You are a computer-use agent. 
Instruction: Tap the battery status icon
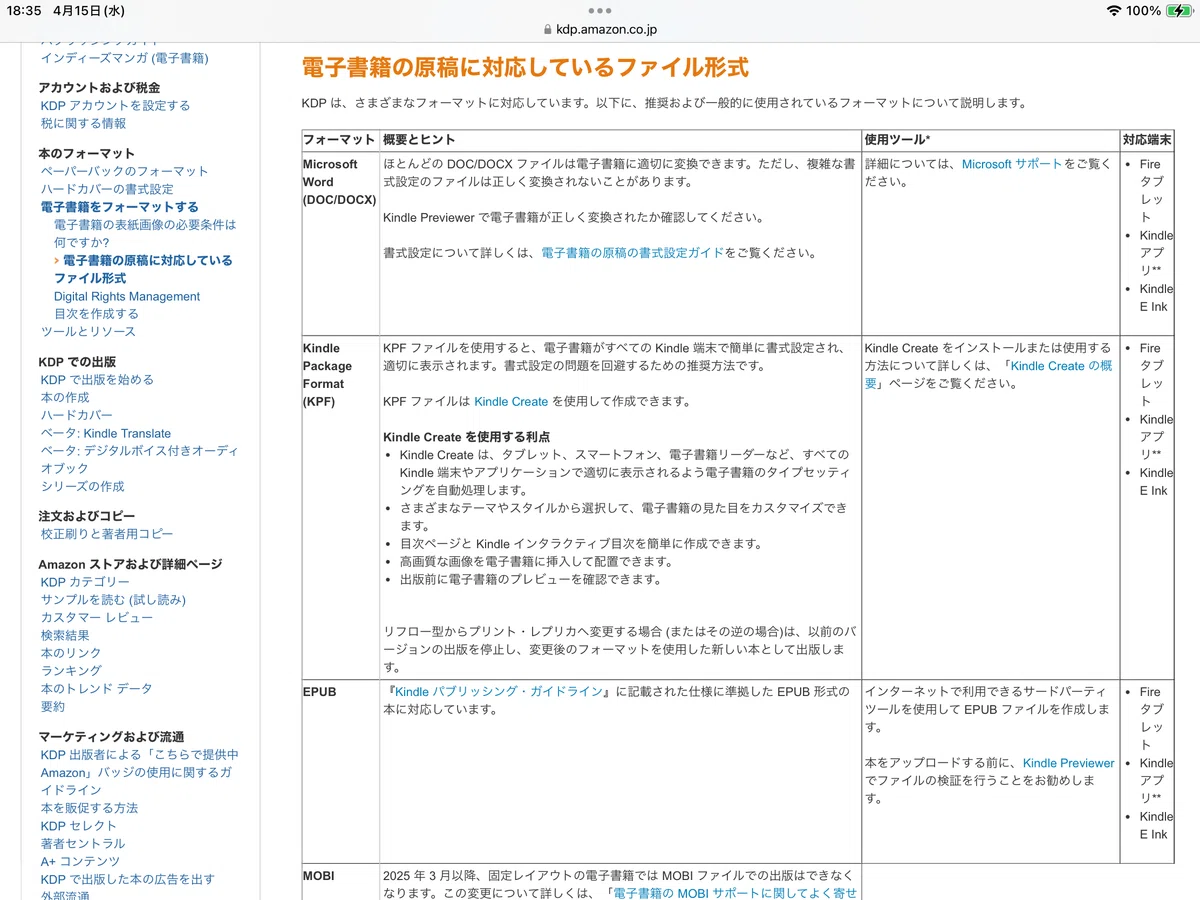tap(1177, 10)
